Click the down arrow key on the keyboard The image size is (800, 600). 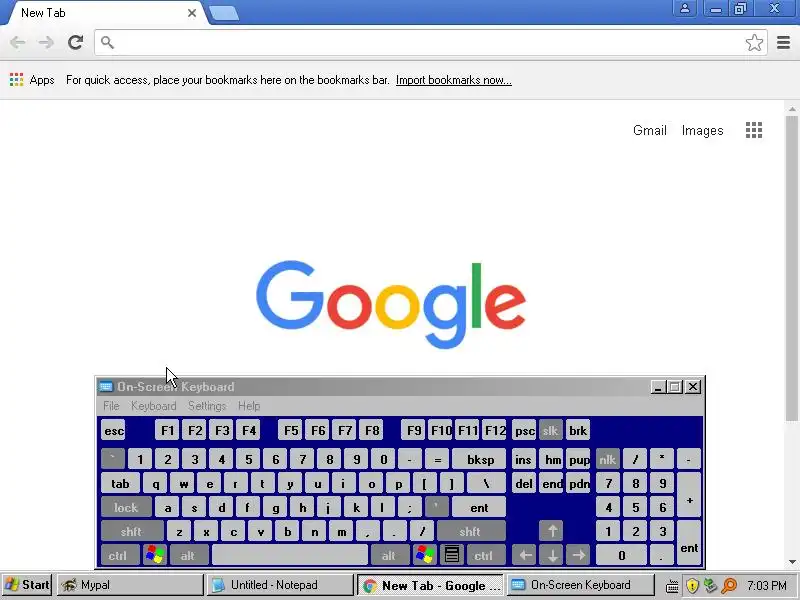tap(552, 555)
